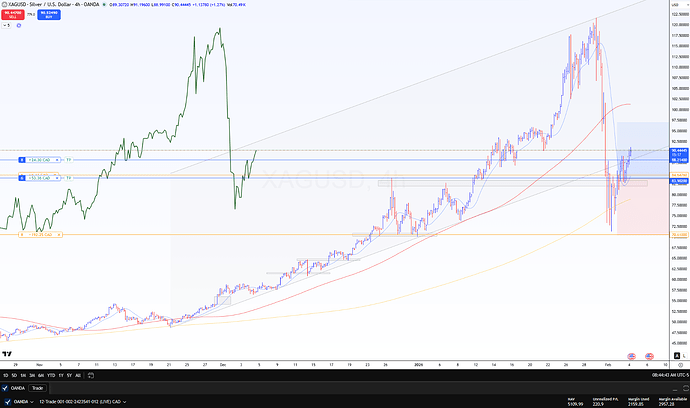Select the 1D time range
This screenshot has height=408, width=690.
5,375
